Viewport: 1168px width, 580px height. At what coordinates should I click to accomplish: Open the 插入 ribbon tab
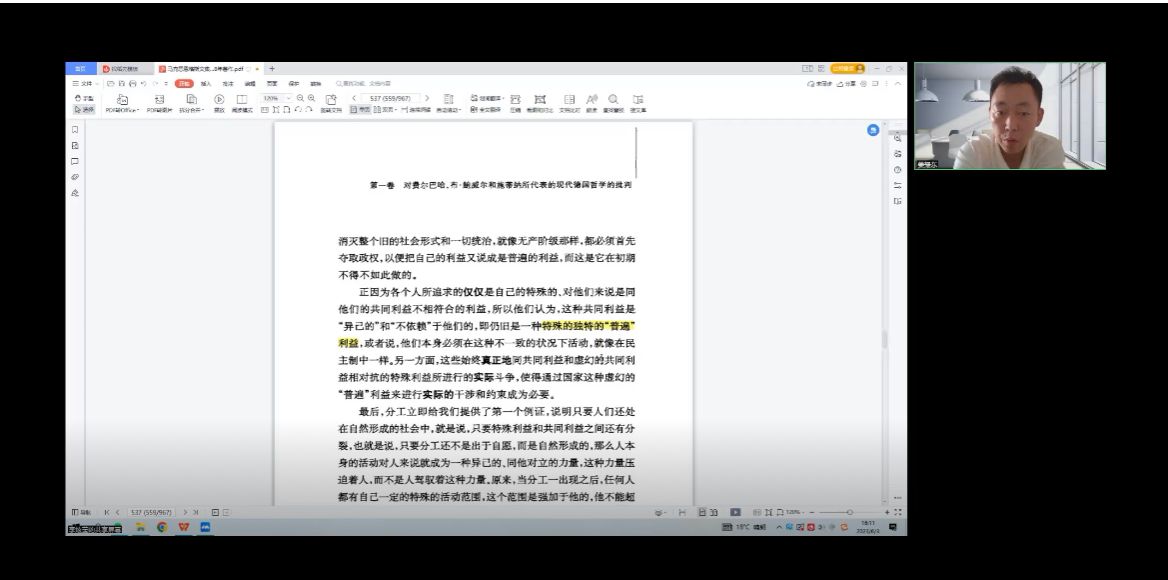[206, 84]
